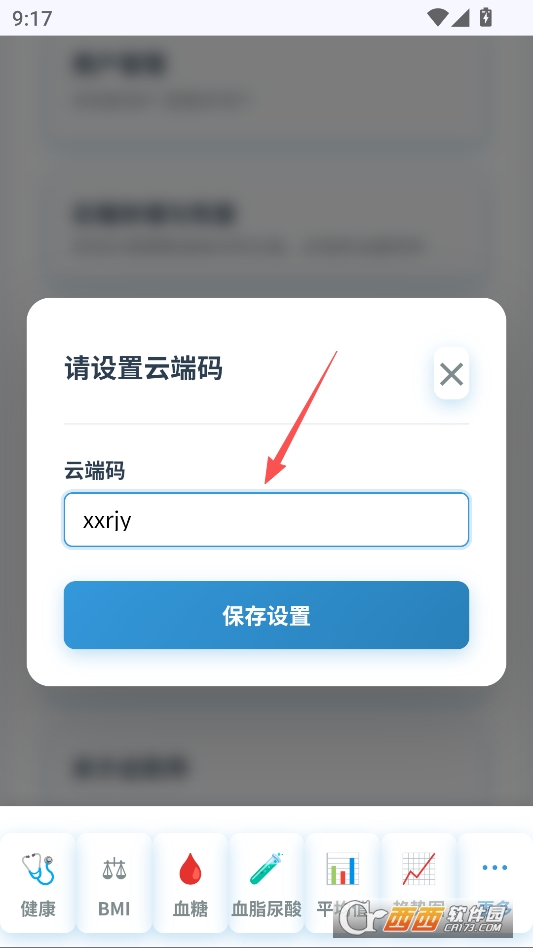Image resolution: width=533 pixels, height=948 pixels.
Task: Tap the battery charging status icon
Action: point(485,17)
